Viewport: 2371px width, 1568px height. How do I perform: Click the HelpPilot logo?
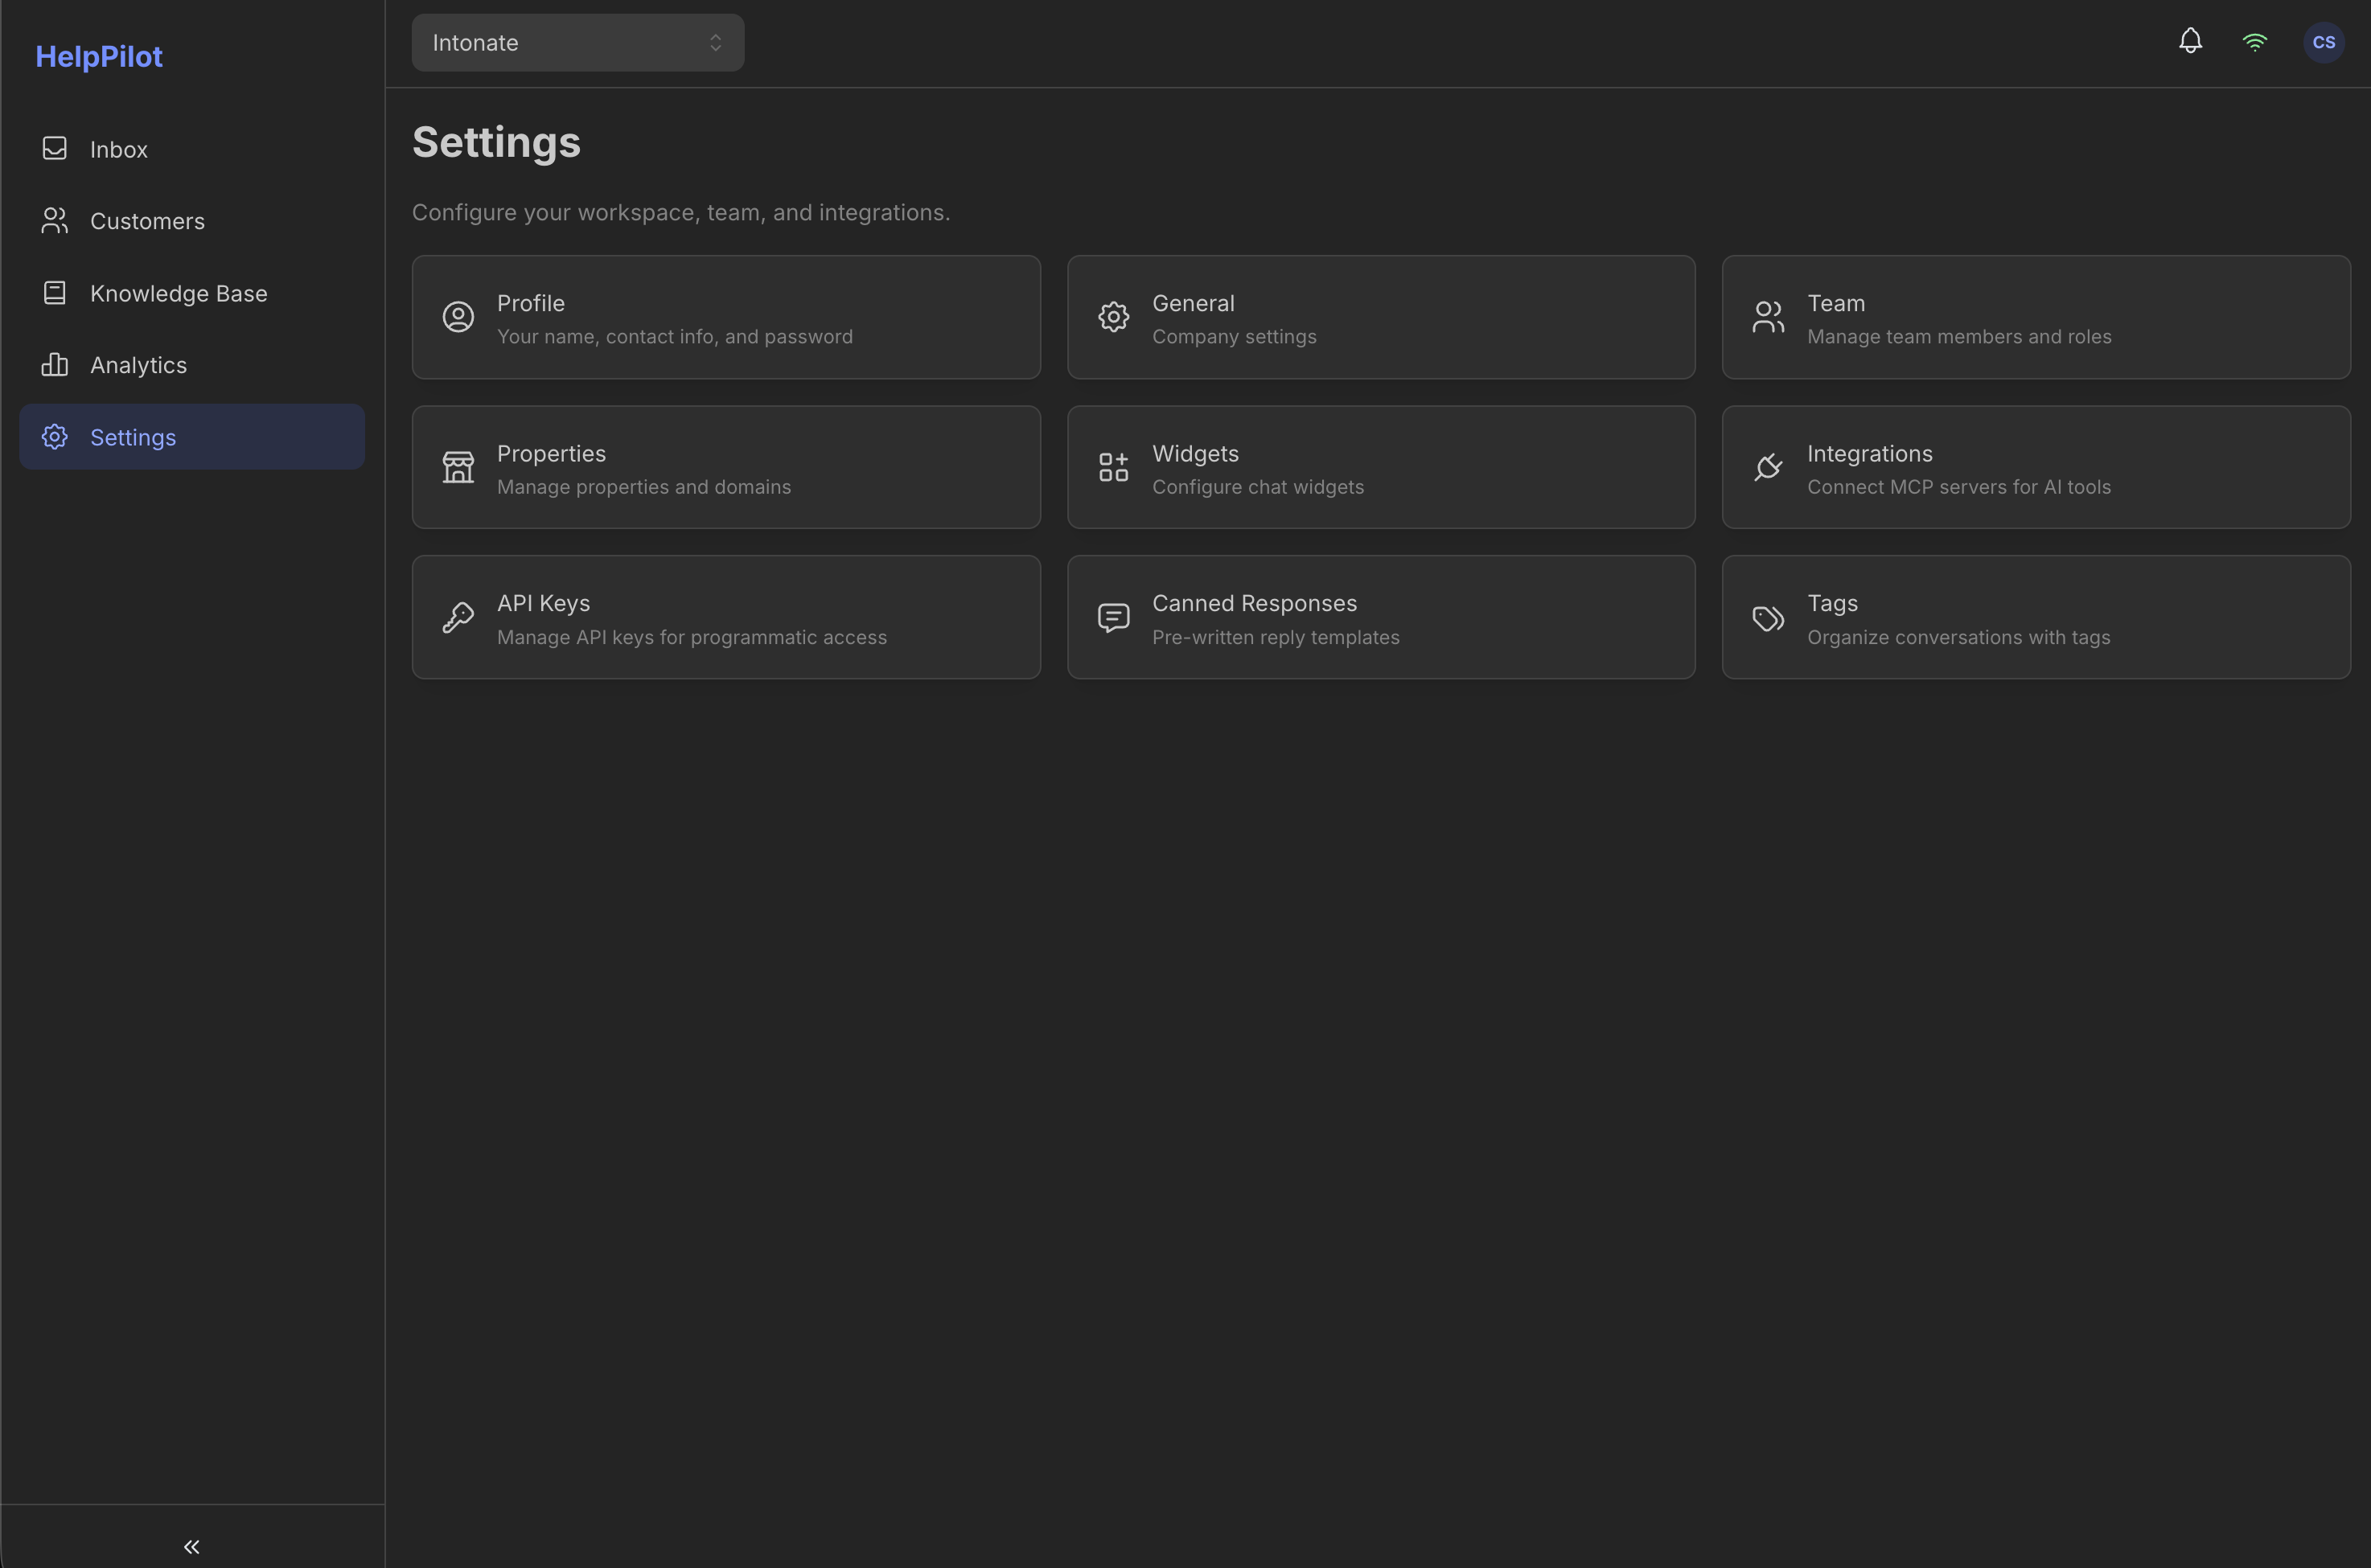[x=99, y=57]
